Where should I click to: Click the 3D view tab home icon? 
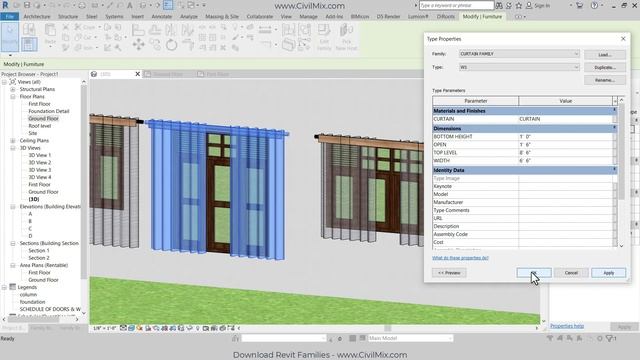[94, 74]
